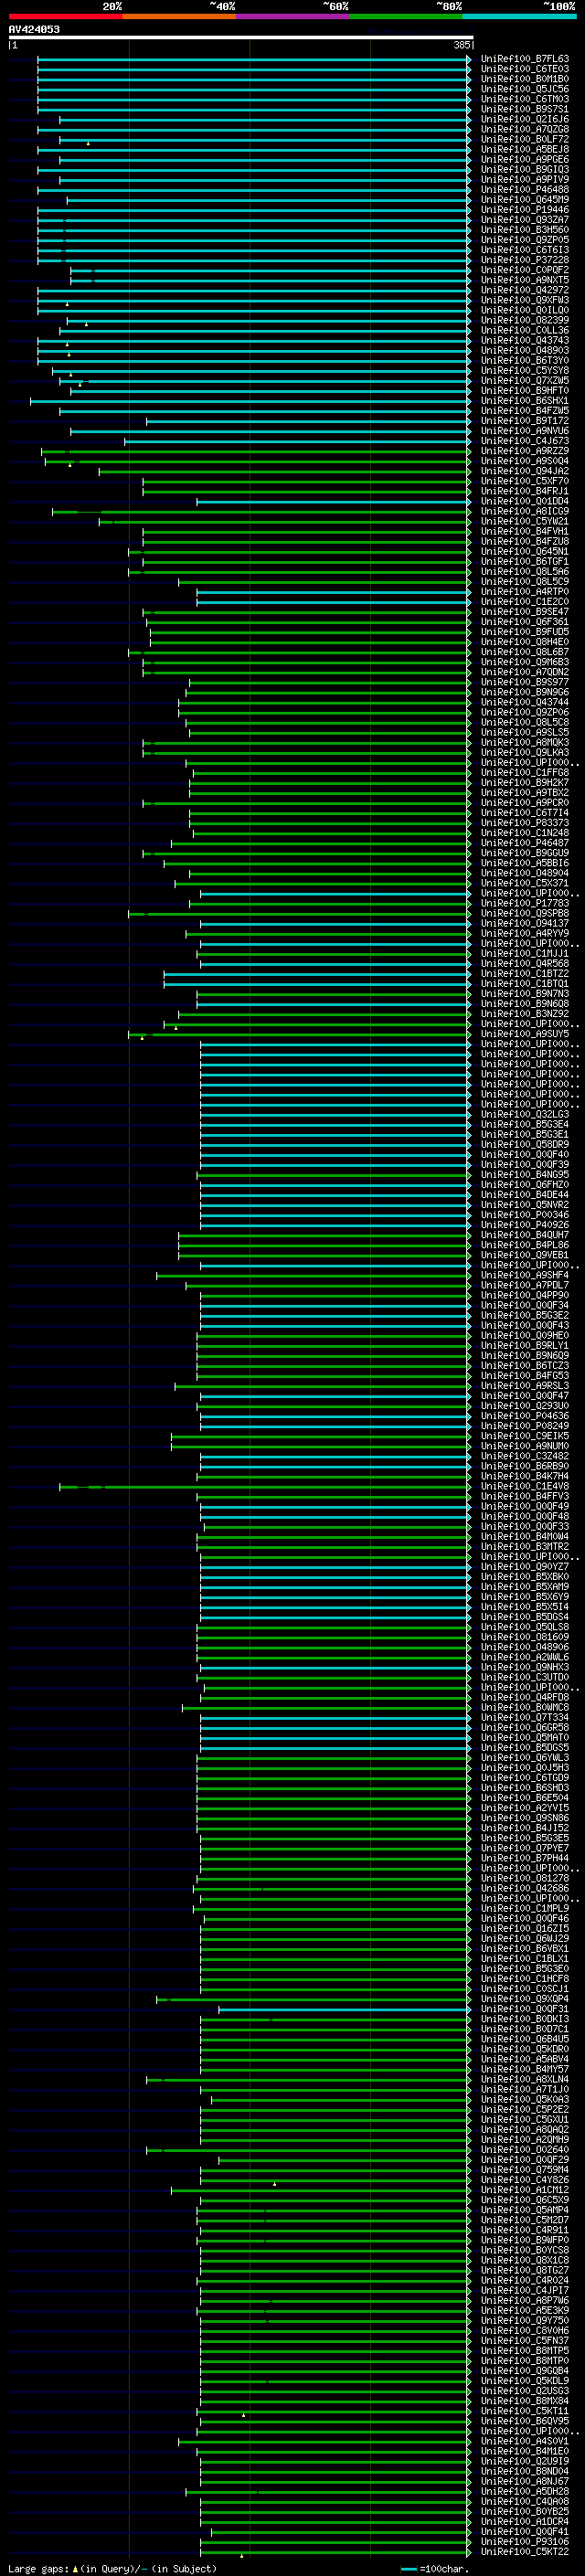Screen dimensions: 585x2576
Task: Select the hit label UniRef100_Q58DR9
Action: pyautogui.click(x=524, y=1144)
